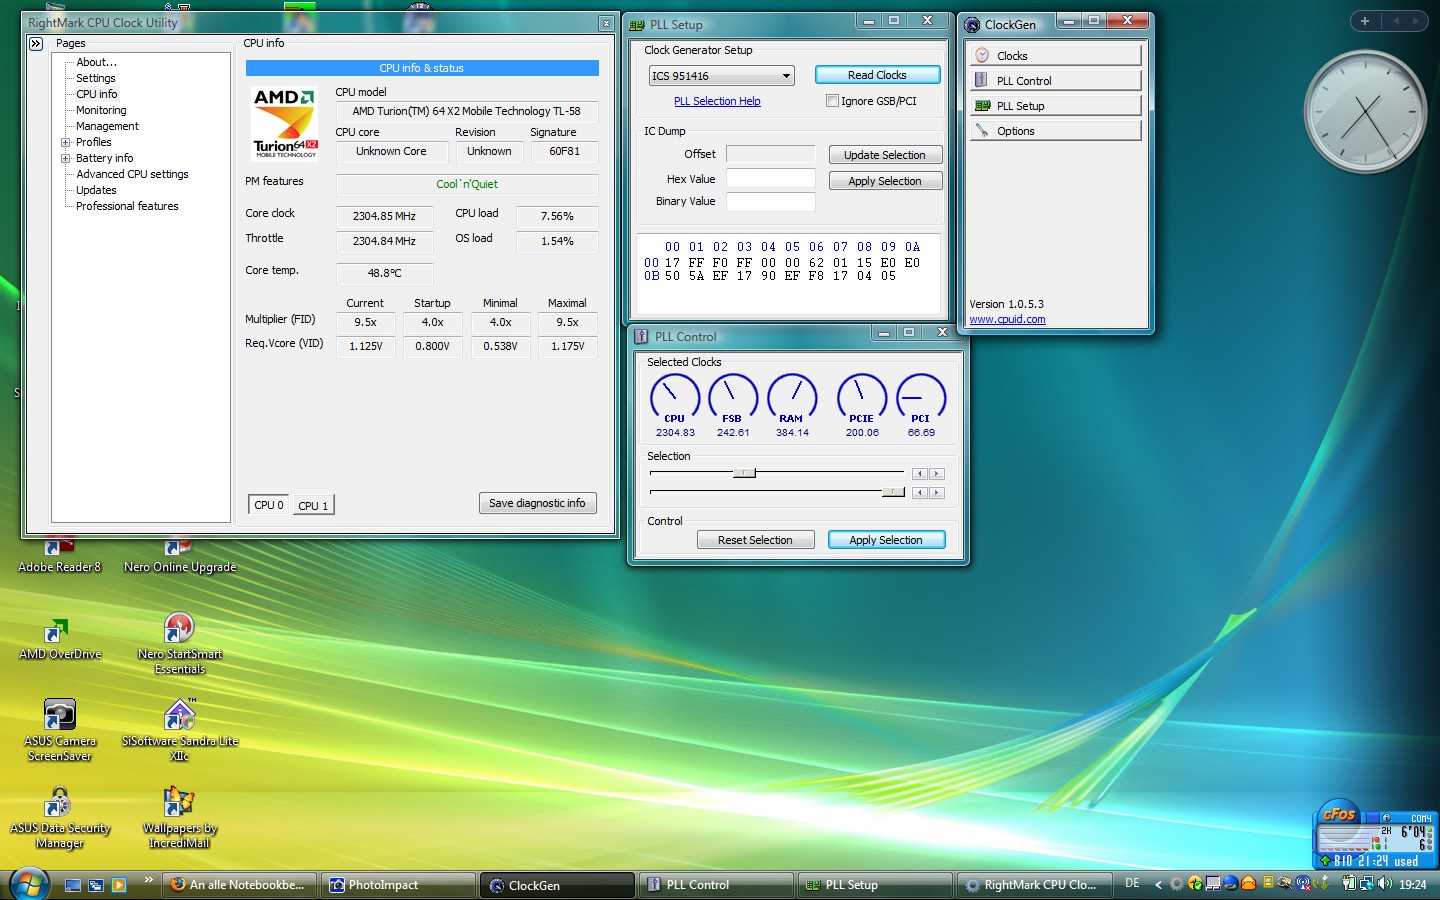Click the analog clock gadget
This screenshot has width=1440, height=900.
[1365, 112]
